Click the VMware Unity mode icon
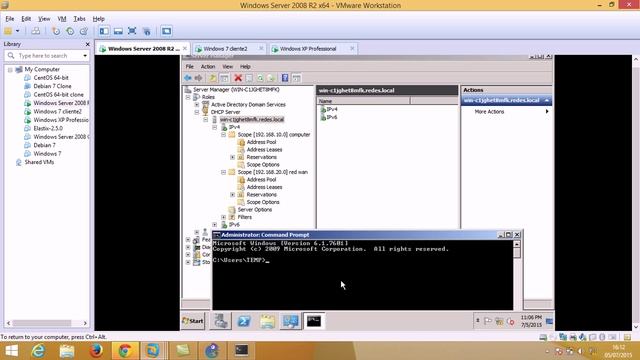 click(147, 31)
